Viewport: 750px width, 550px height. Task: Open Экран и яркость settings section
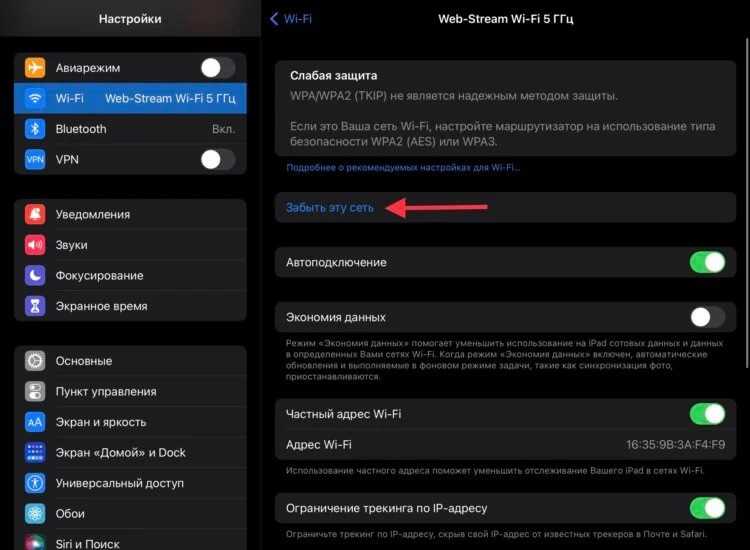tap(130, 422)
